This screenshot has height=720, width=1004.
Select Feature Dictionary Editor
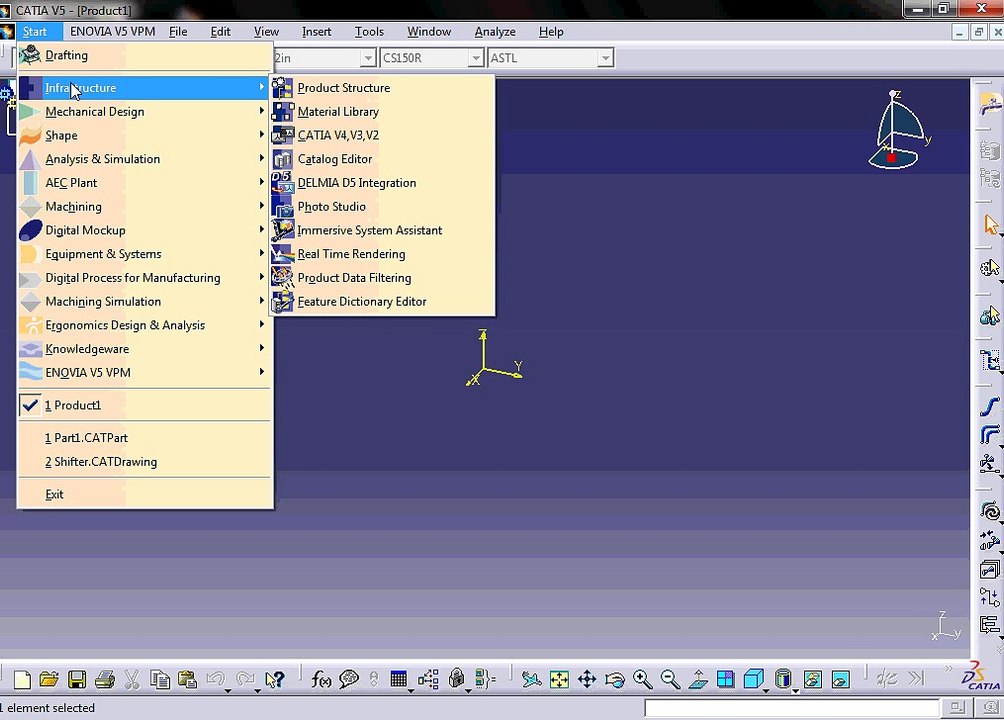tap(382, 301)
